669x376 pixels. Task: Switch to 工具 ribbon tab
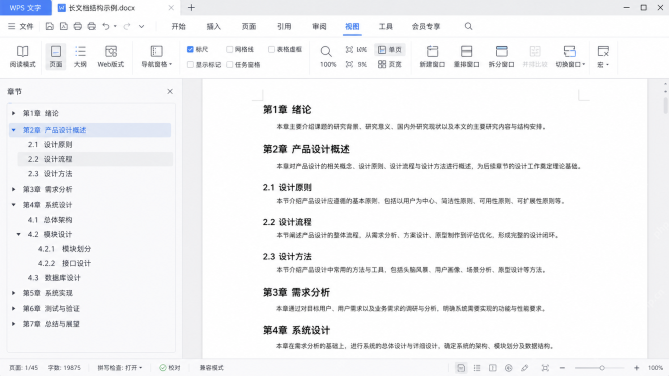coord(385,26)
